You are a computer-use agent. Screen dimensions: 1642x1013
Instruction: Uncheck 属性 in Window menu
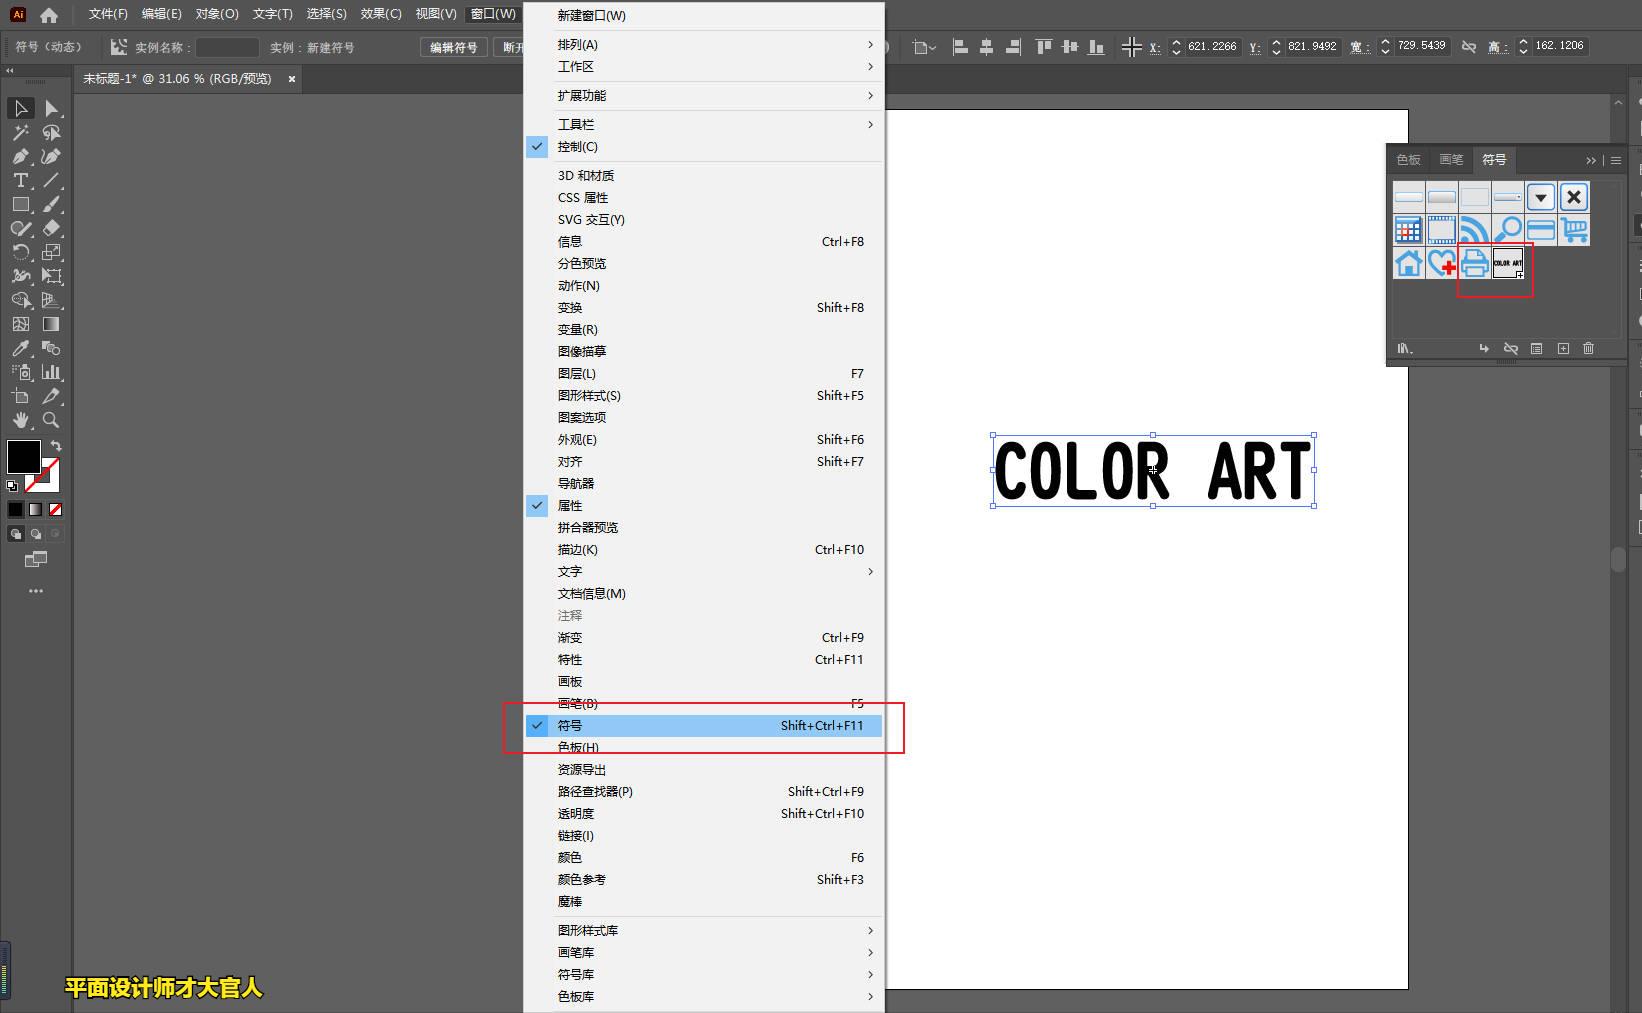(x=704, y=505)
